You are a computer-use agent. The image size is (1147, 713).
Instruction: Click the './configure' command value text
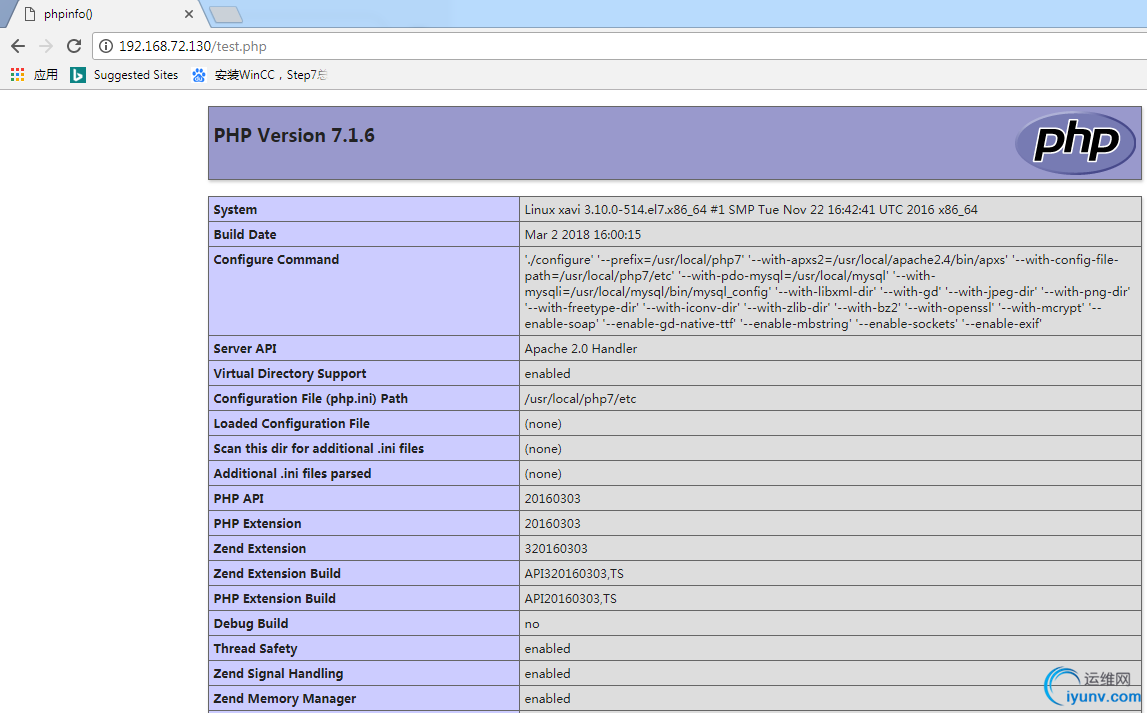pos(827,291)
